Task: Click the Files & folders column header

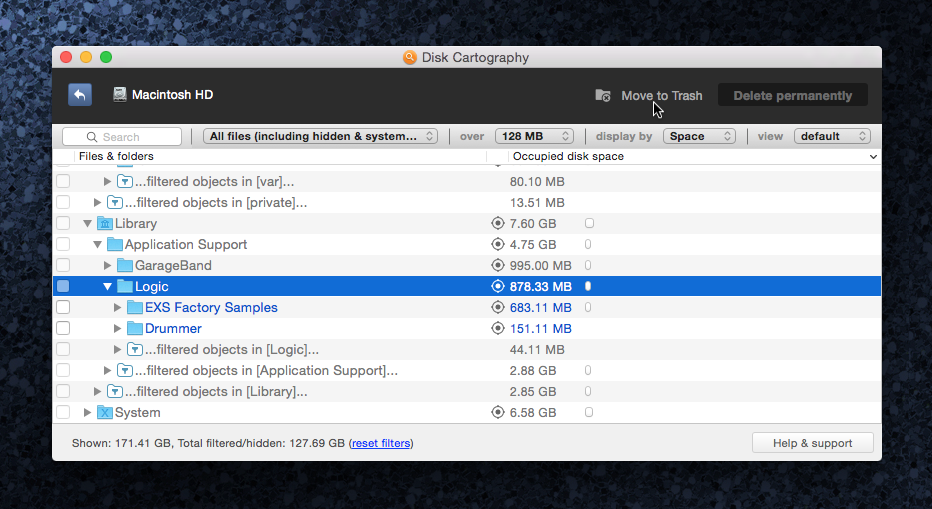Action: pos(116,156)
